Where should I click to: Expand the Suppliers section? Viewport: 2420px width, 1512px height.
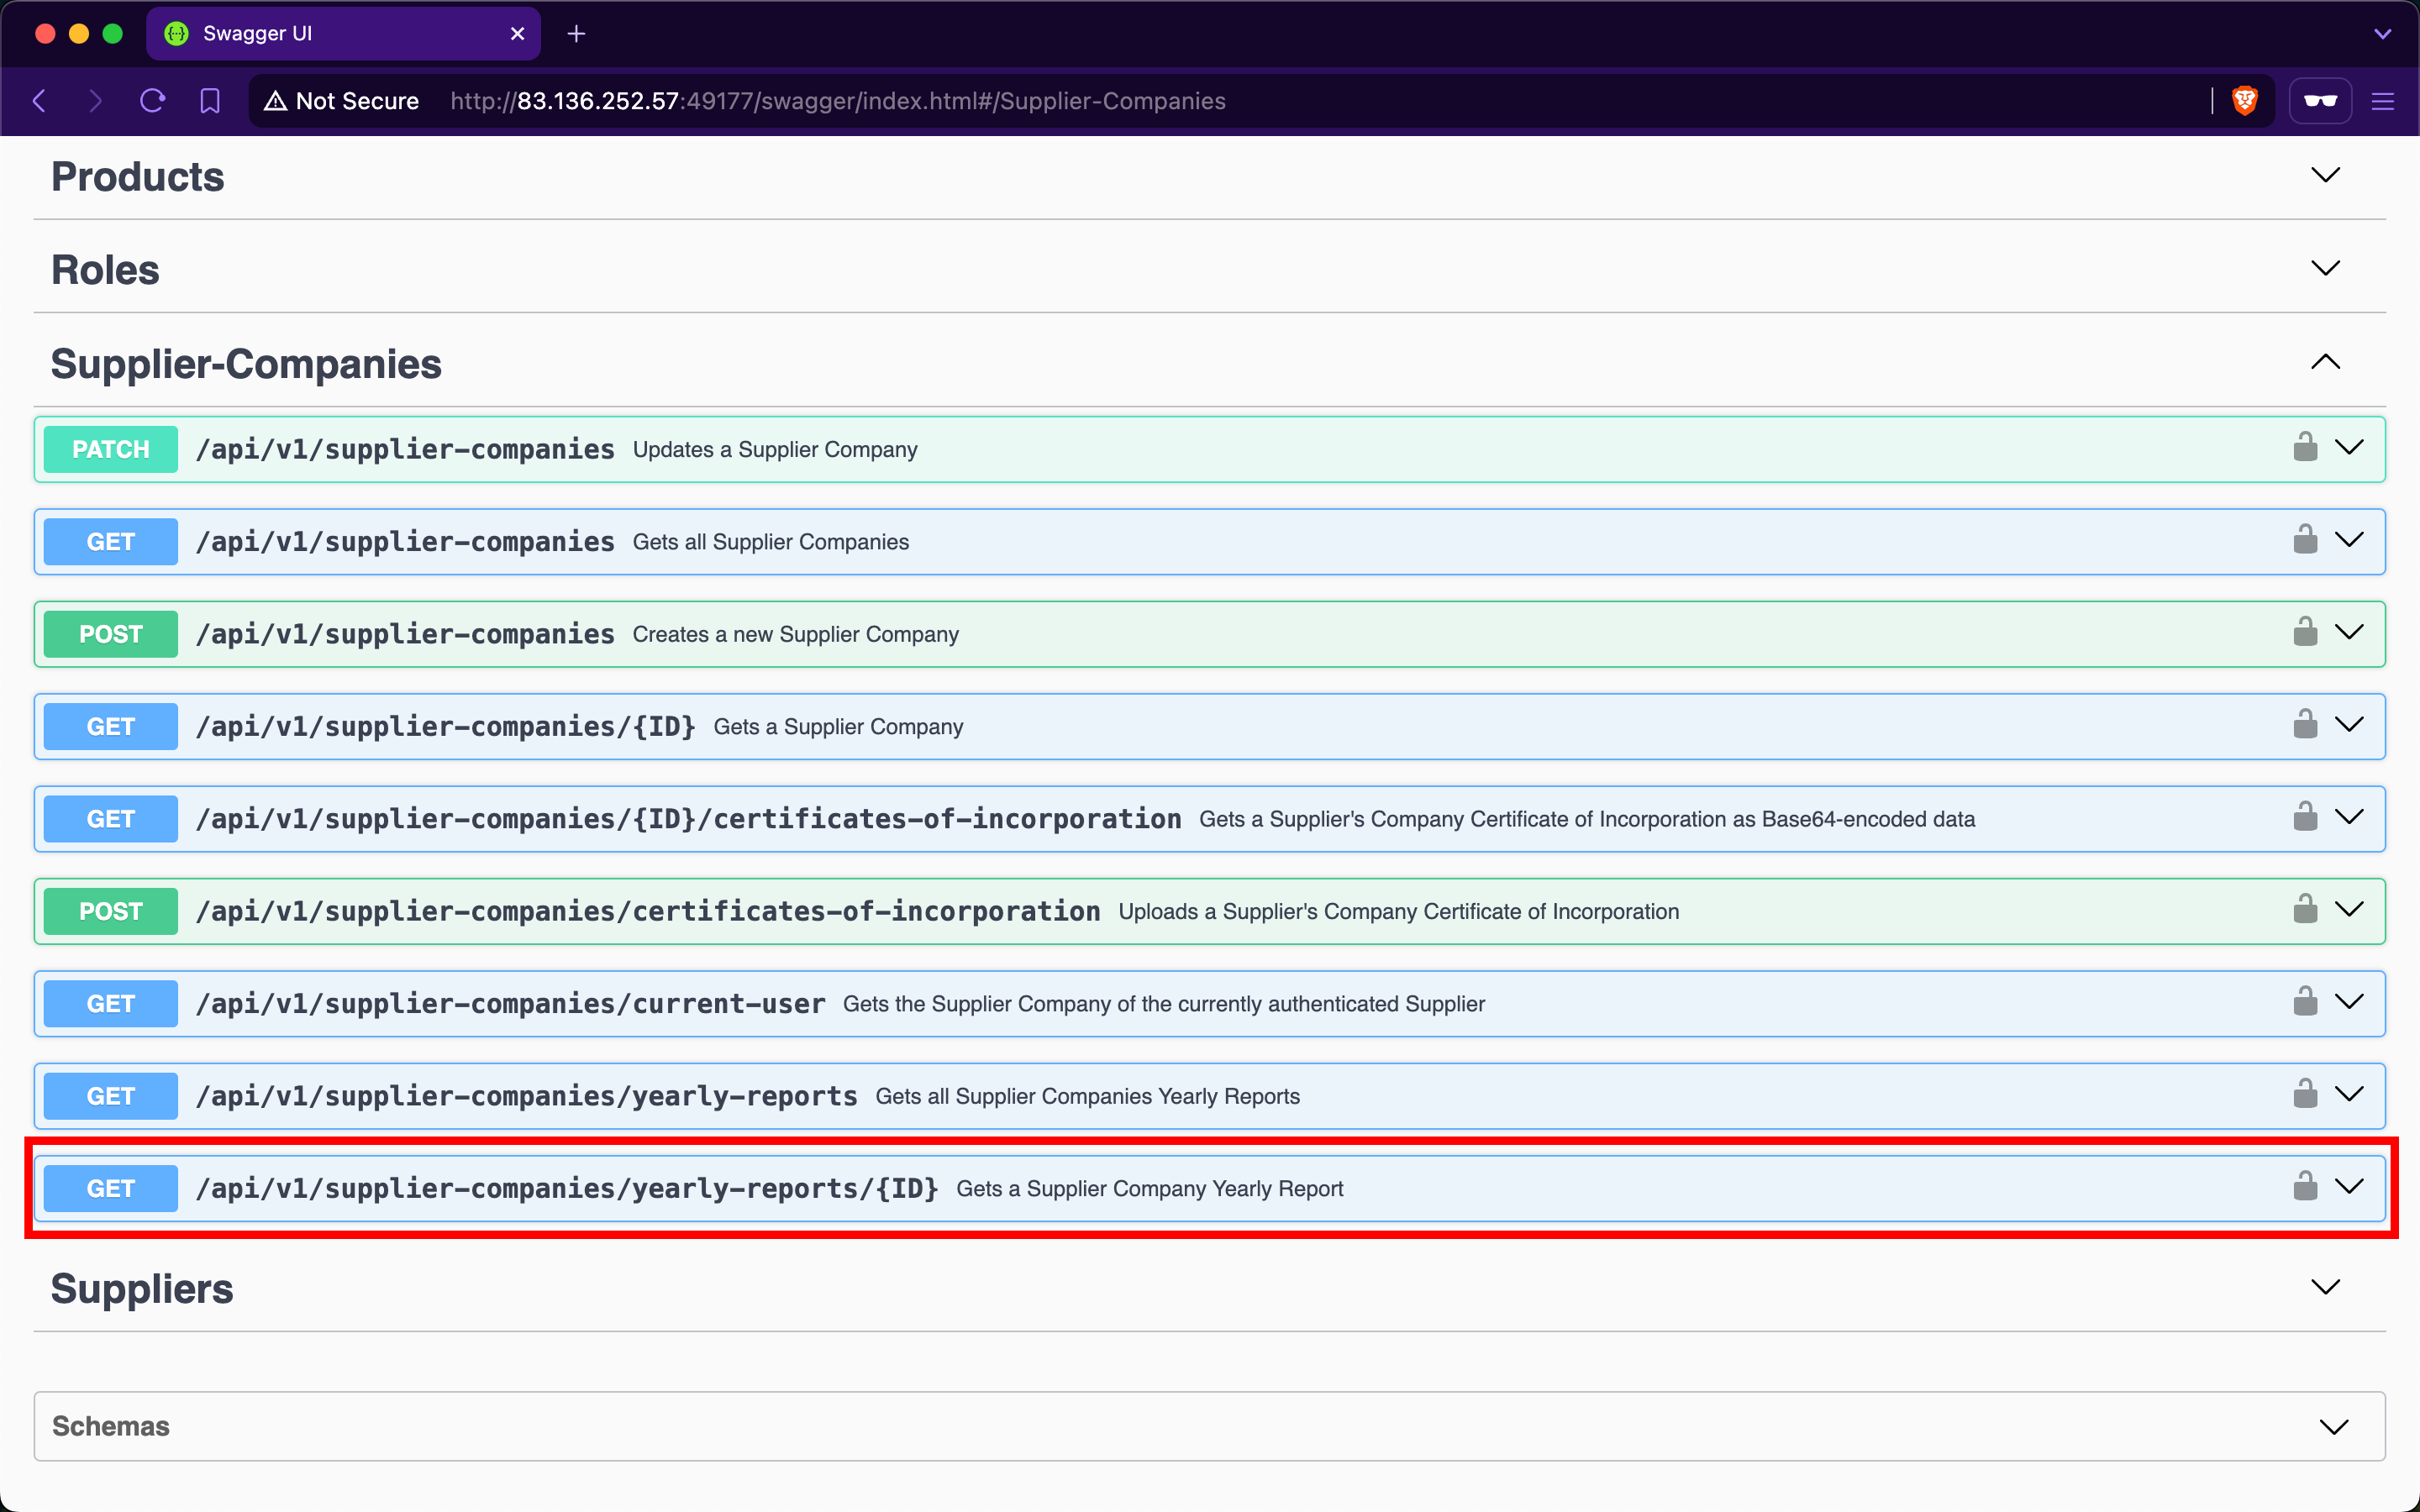(2326, 1287)
